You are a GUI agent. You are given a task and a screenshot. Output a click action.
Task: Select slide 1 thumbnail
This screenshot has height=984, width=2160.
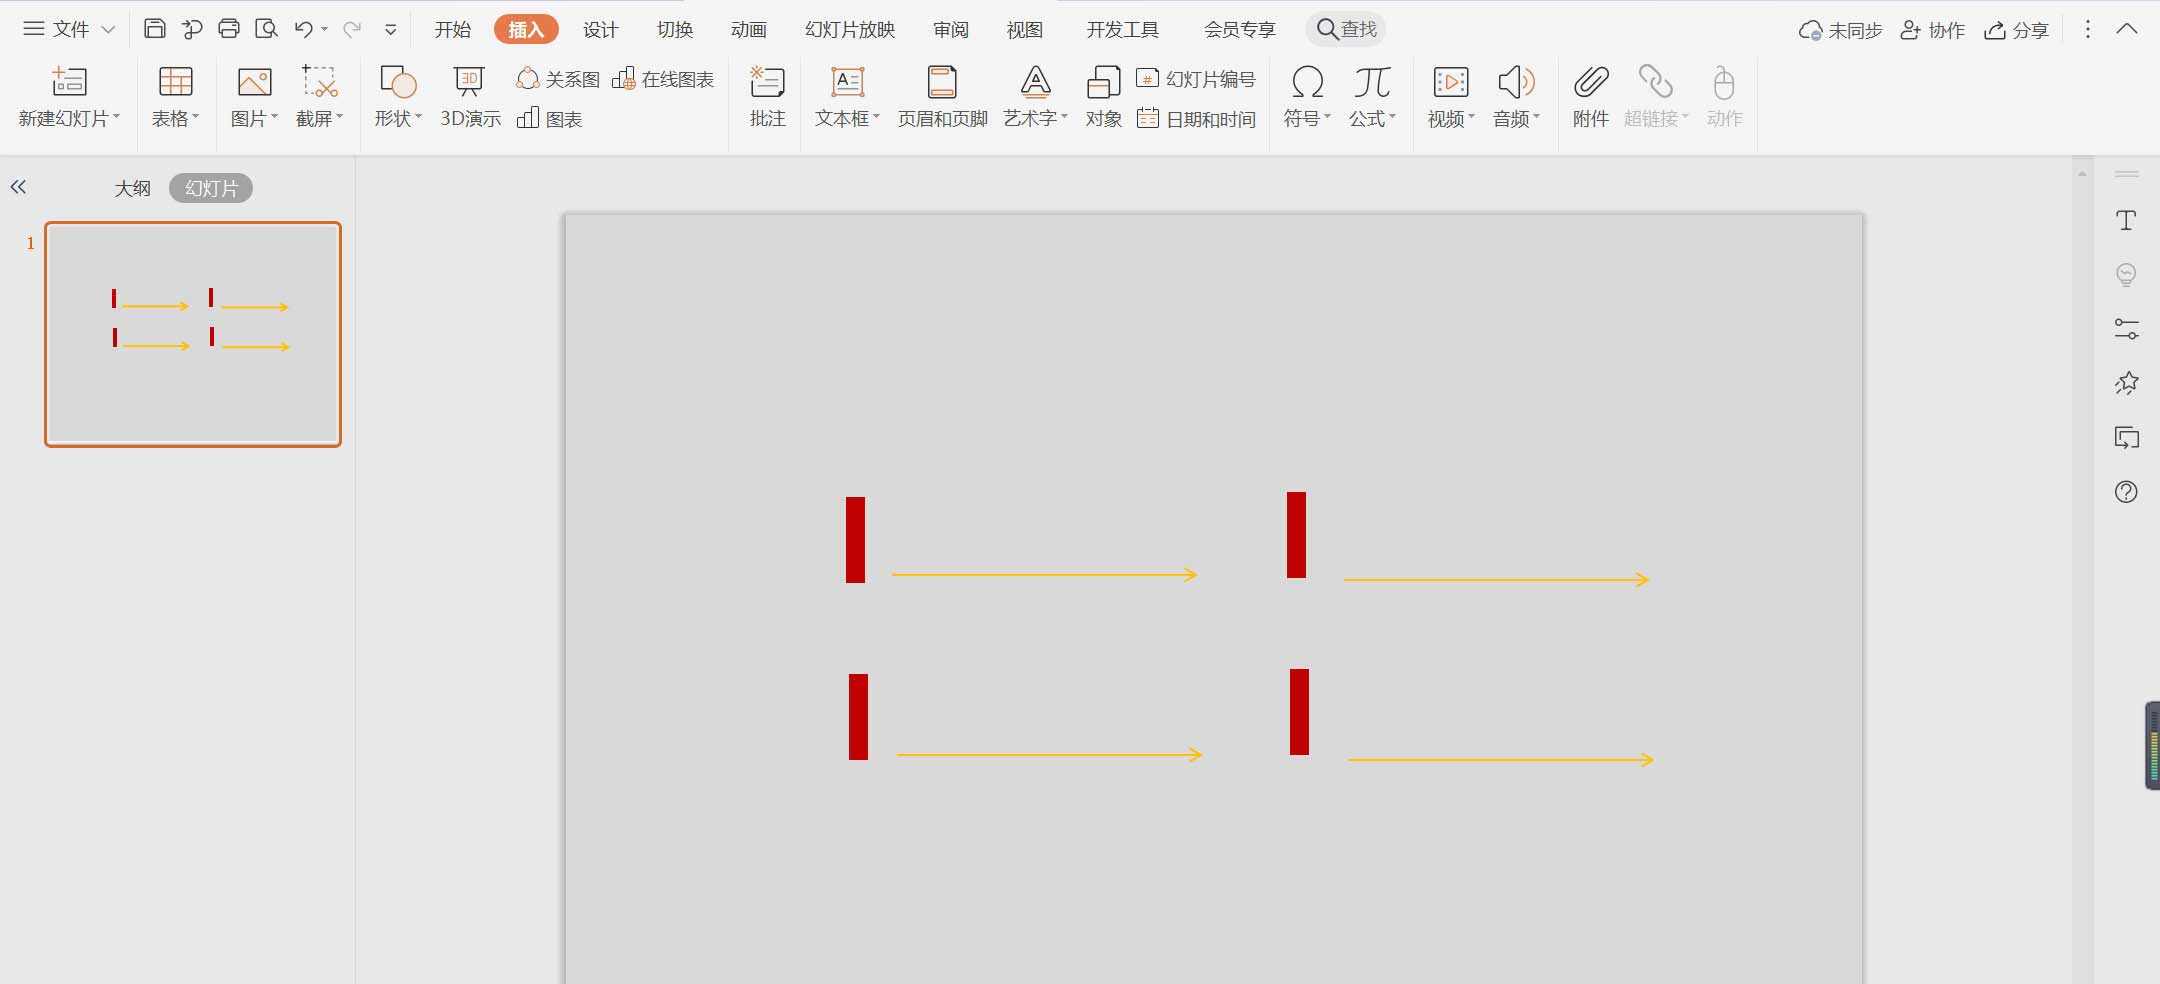(193, 334)
